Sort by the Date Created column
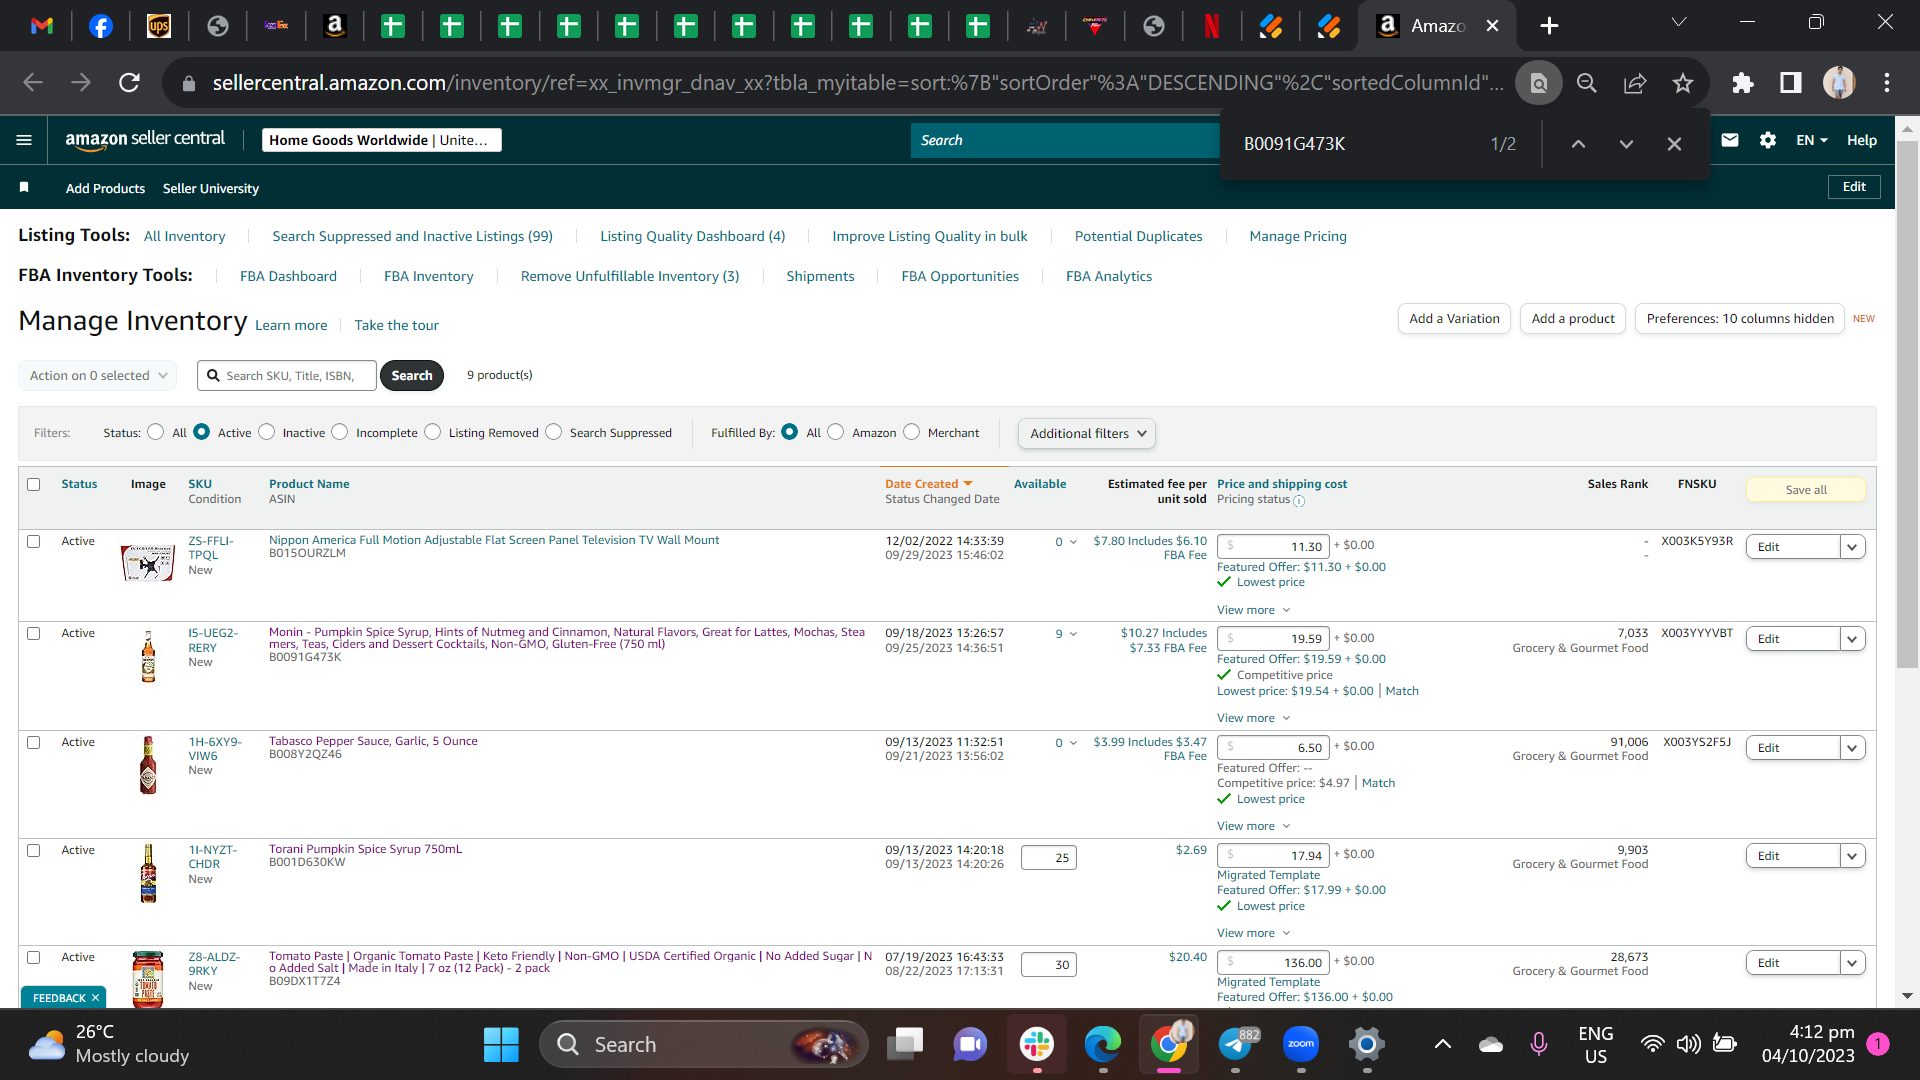Viewport: 1920px width, 1080px height. (x=928, y=484)
